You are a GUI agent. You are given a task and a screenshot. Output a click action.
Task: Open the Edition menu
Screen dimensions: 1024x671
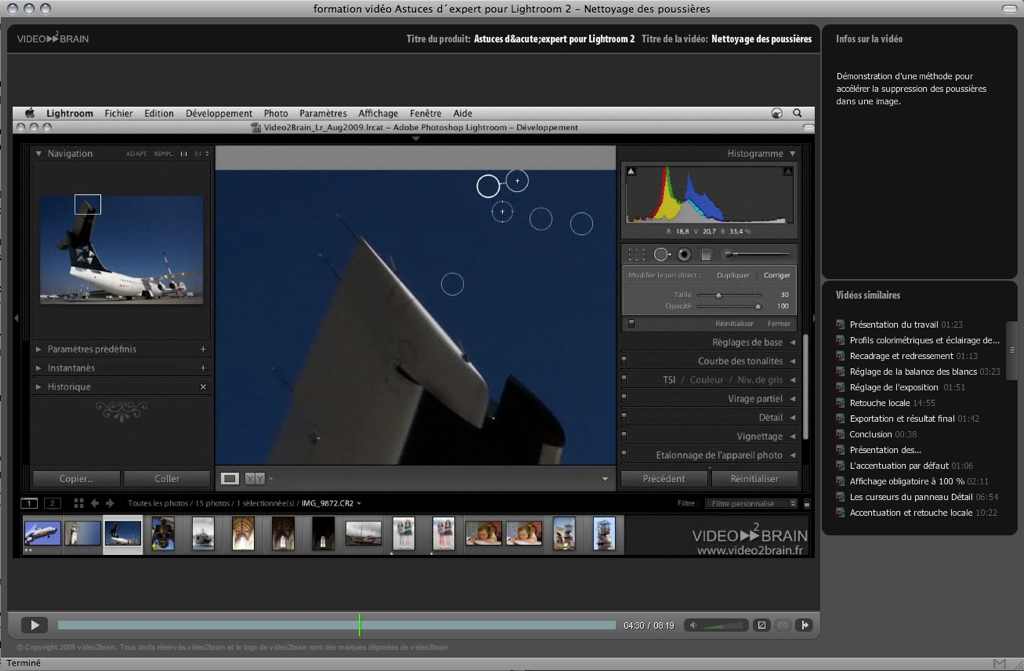(159, 113)
